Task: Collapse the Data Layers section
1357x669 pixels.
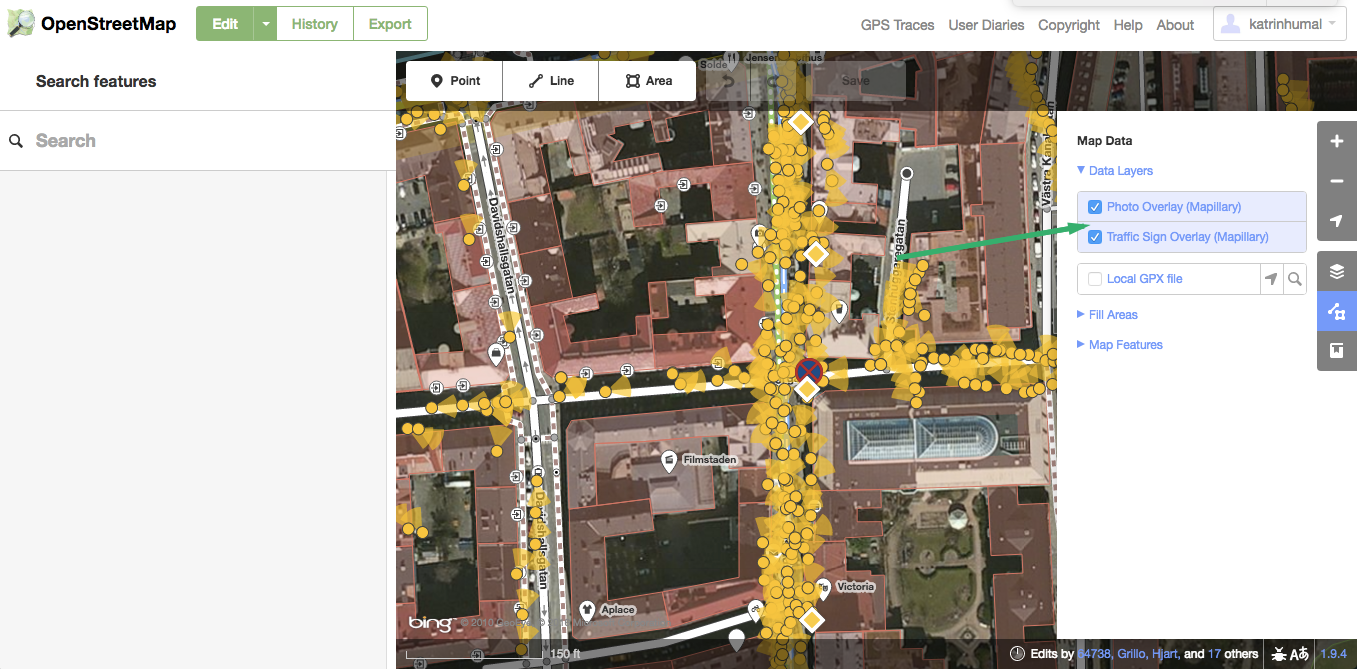Action: pyautogui.click(x=1115, y=170)
